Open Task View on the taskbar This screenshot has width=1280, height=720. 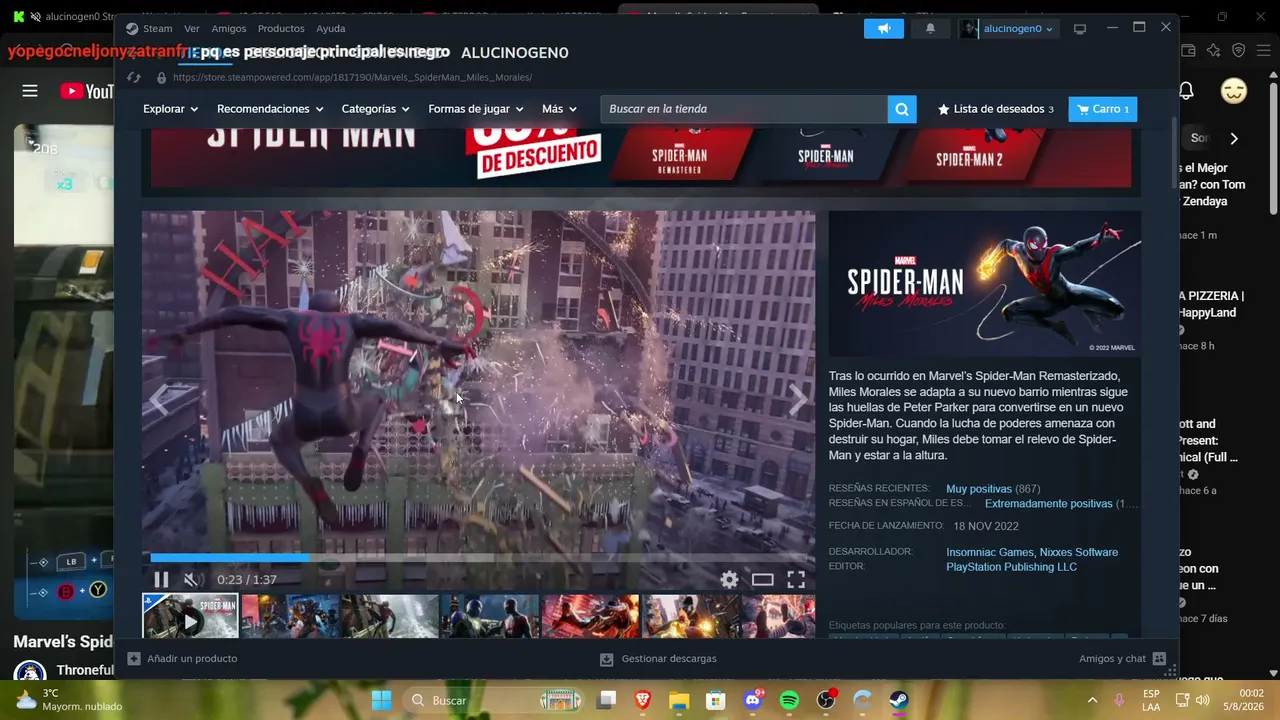coord(607,700)
